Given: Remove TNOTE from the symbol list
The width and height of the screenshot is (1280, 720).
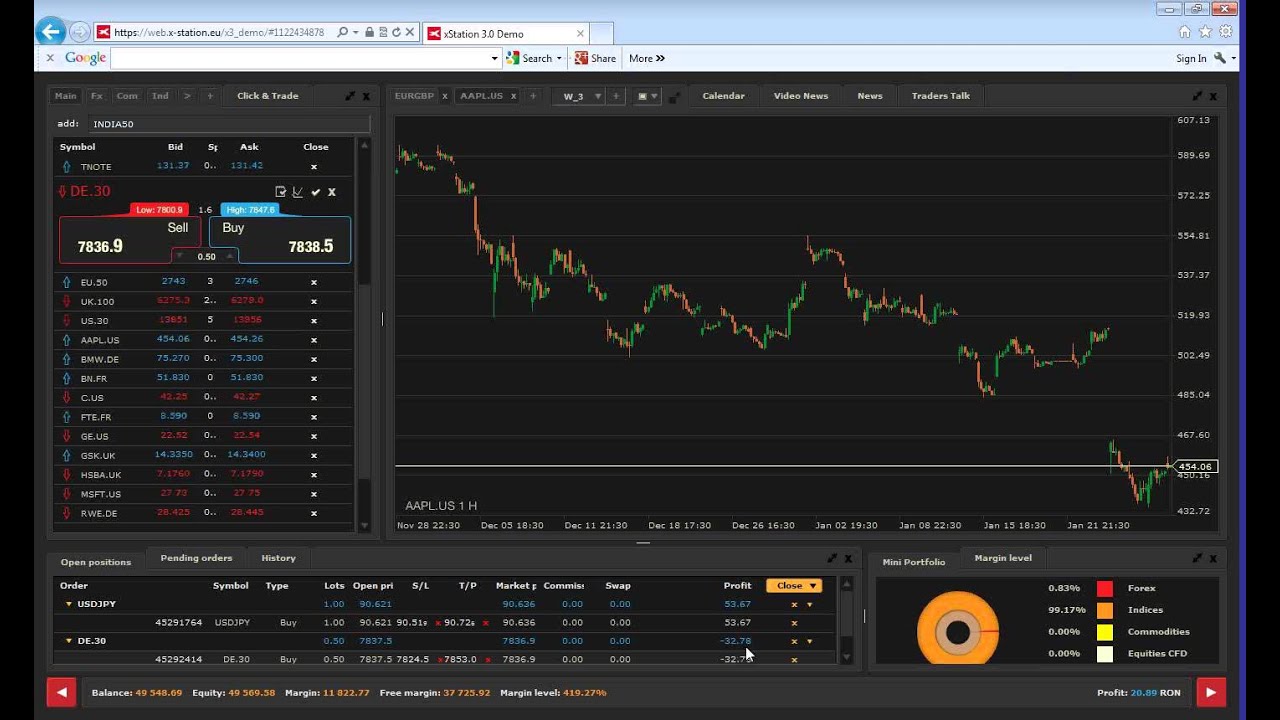Looking at the screenshot, I should tap(314, 167).
